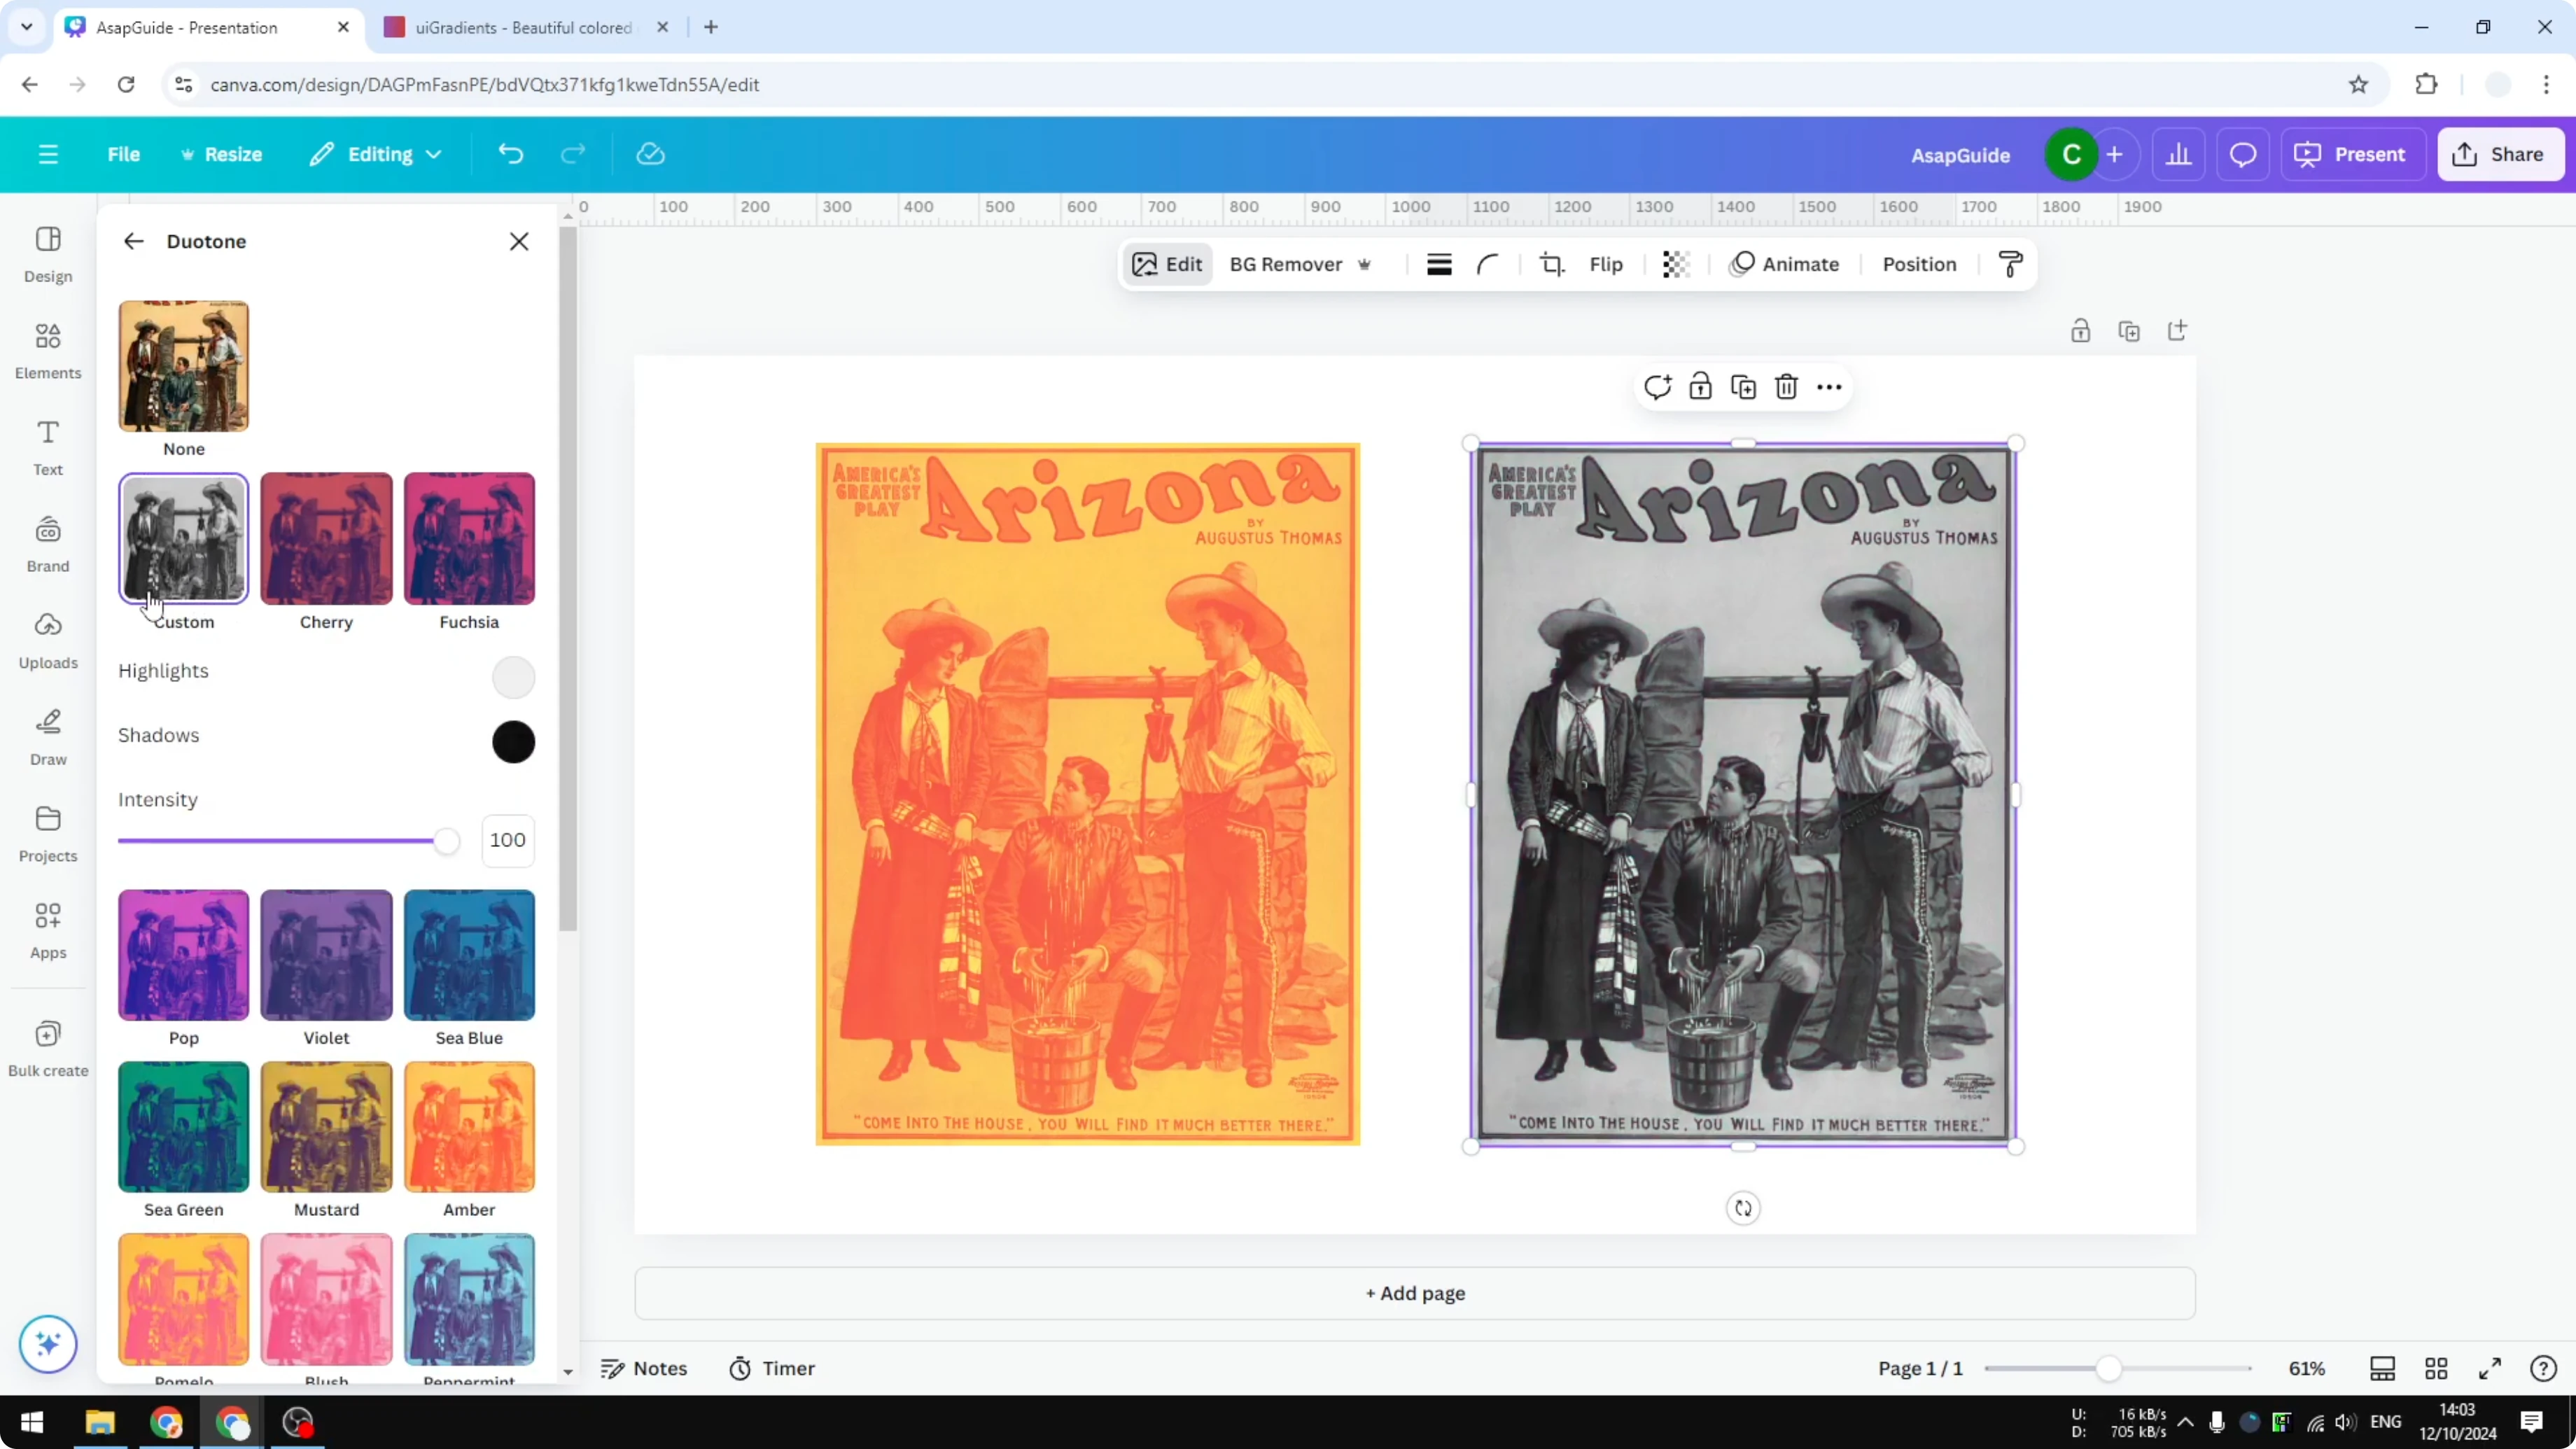Click the Intensity slider handle
Image resolution: width=2576 pixels, height=1449 pixels.
(x=447, y=841)
